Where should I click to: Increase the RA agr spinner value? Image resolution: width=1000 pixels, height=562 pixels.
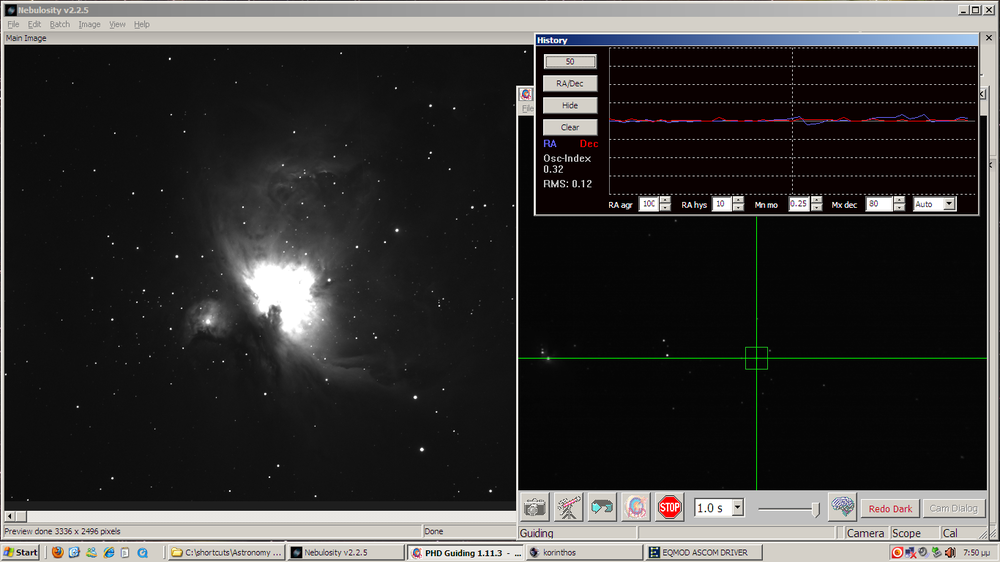pos(665,200)
